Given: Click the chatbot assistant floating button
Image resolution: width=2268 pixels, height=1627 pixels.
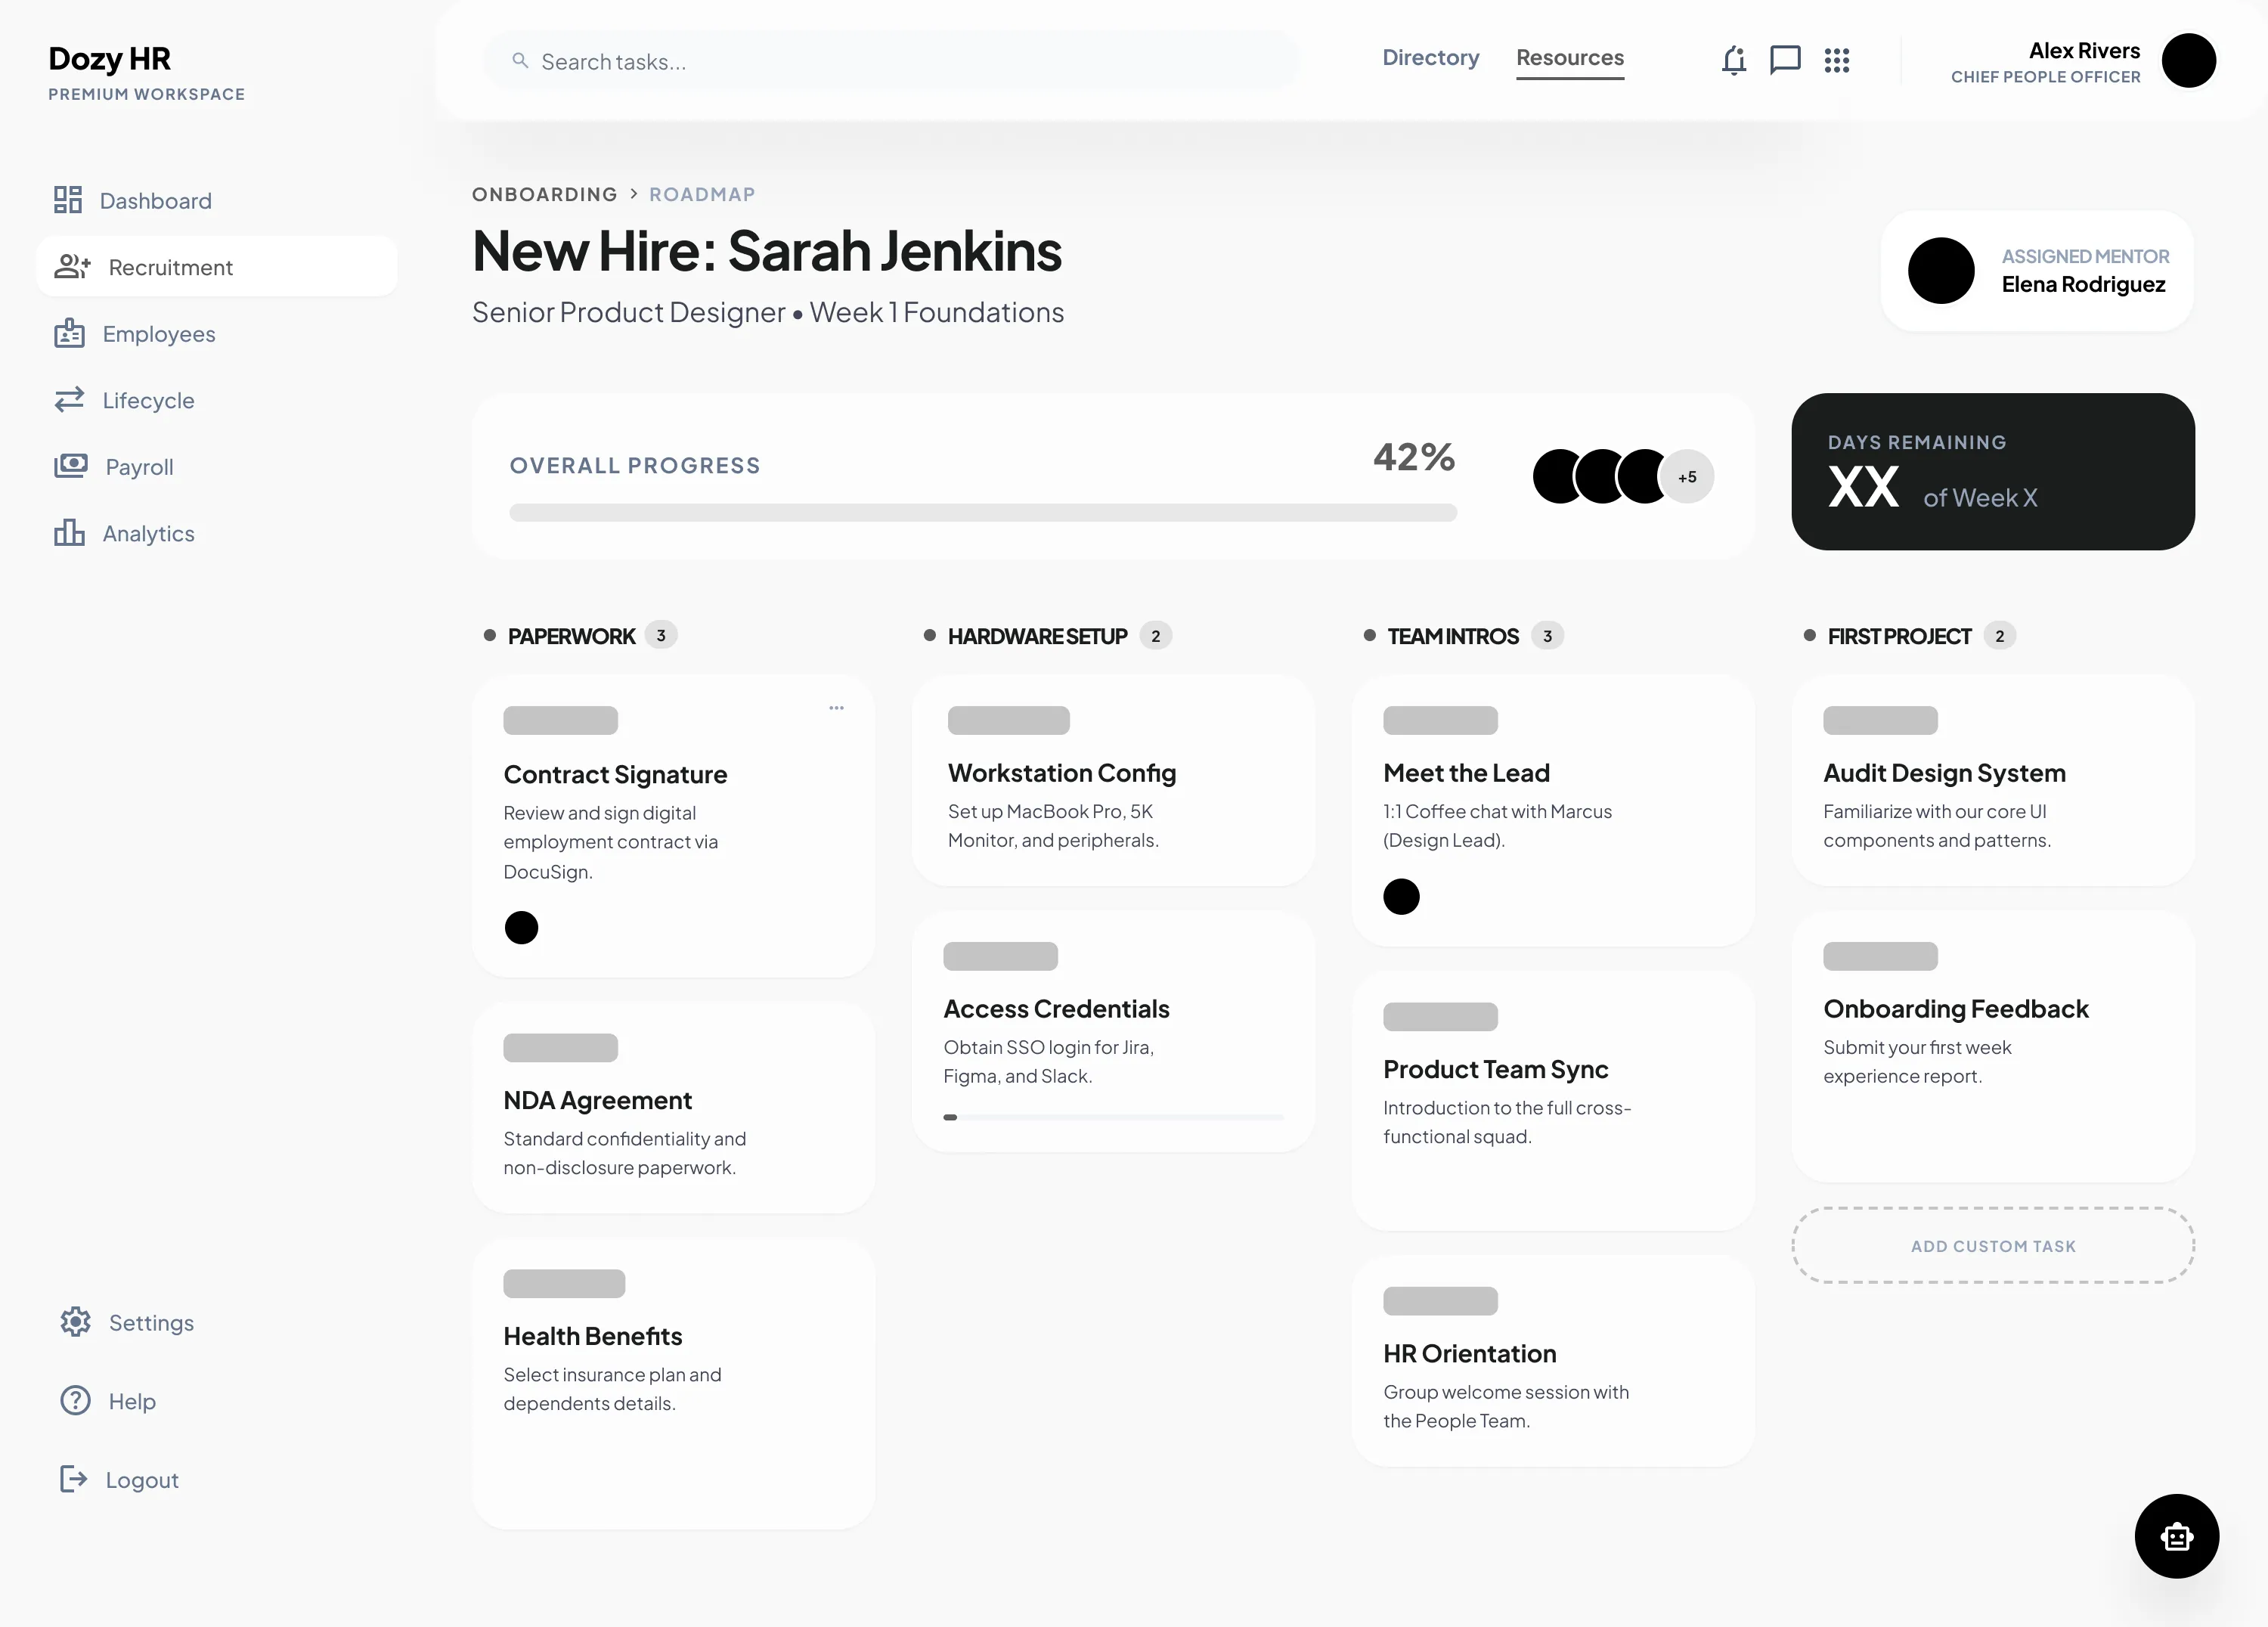Looking at the screenshot, I should coord(2176,1536).
